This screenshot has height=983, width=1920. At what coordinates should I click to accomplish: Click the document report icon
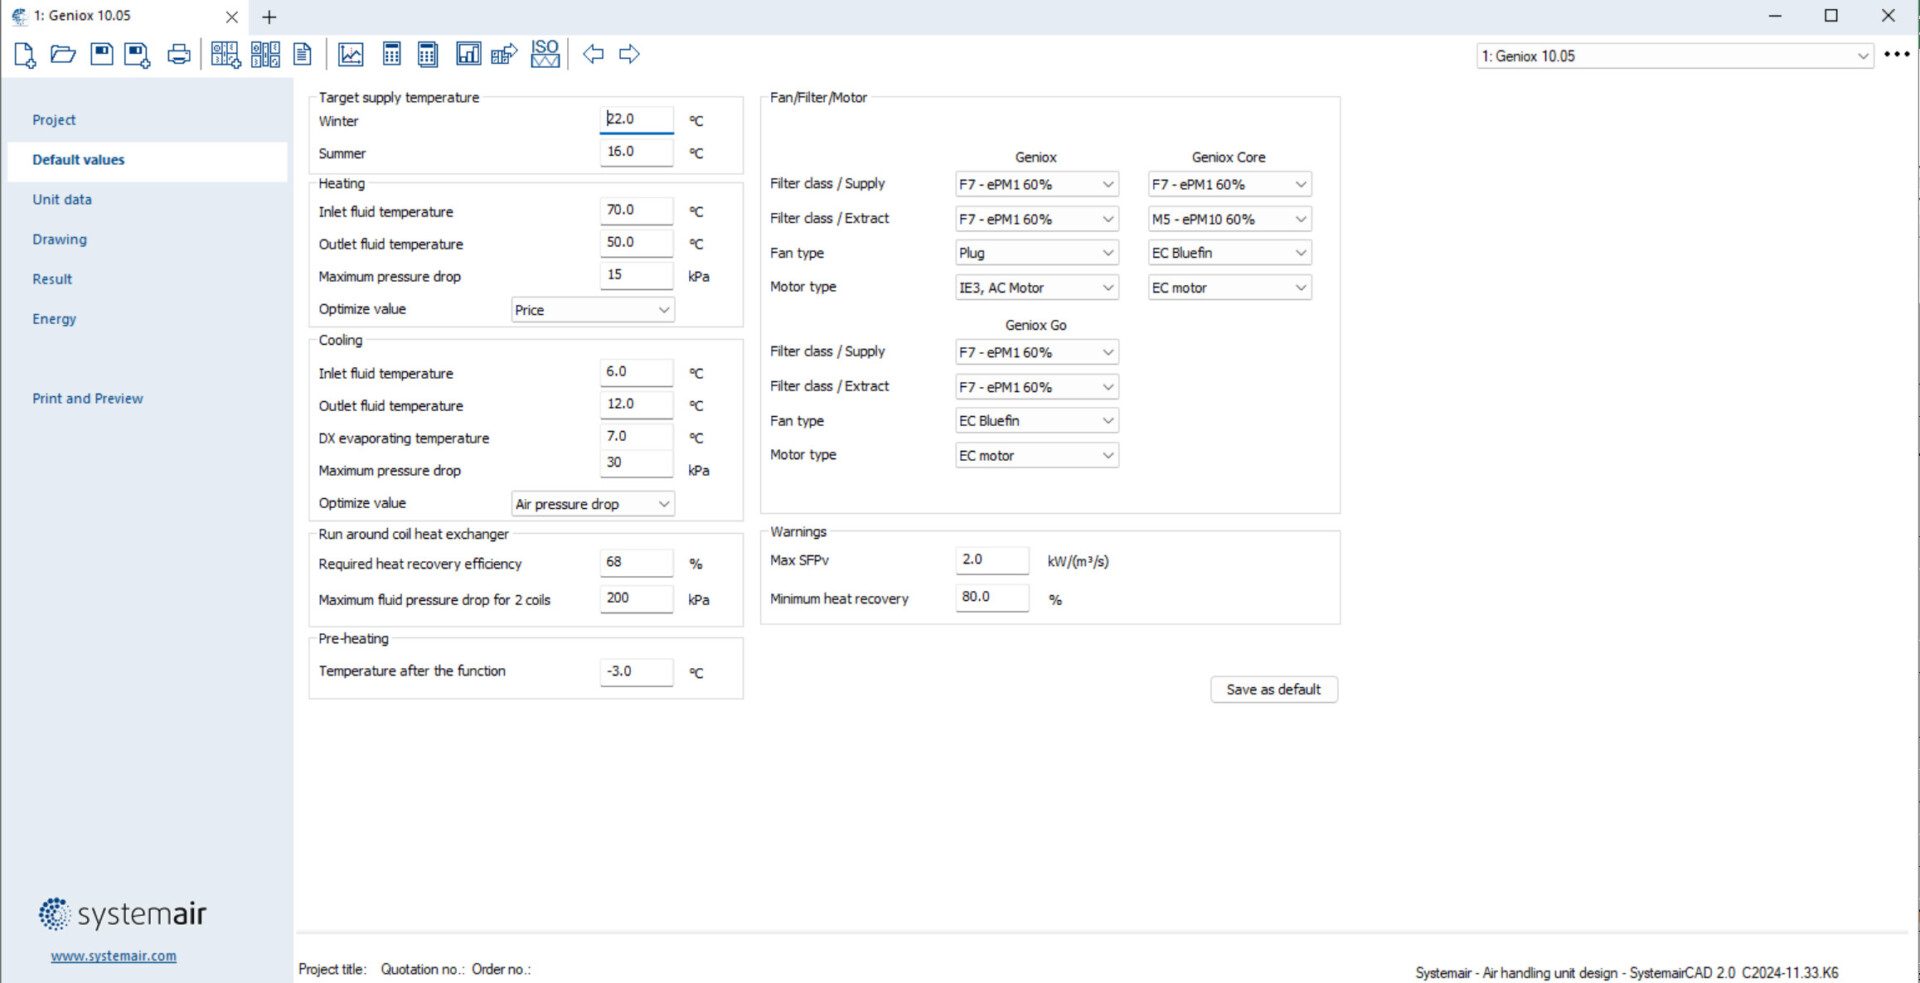(x=302, y=54)
